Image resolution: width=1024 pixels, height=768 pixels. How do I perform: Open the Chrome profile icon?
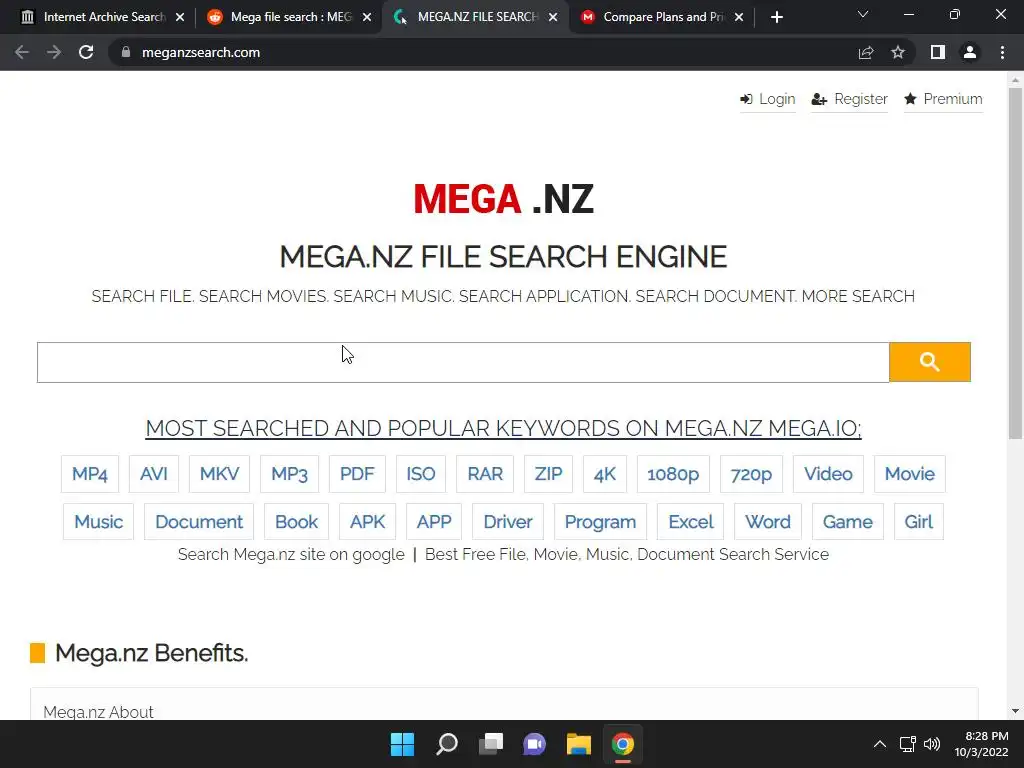point(970,52)
